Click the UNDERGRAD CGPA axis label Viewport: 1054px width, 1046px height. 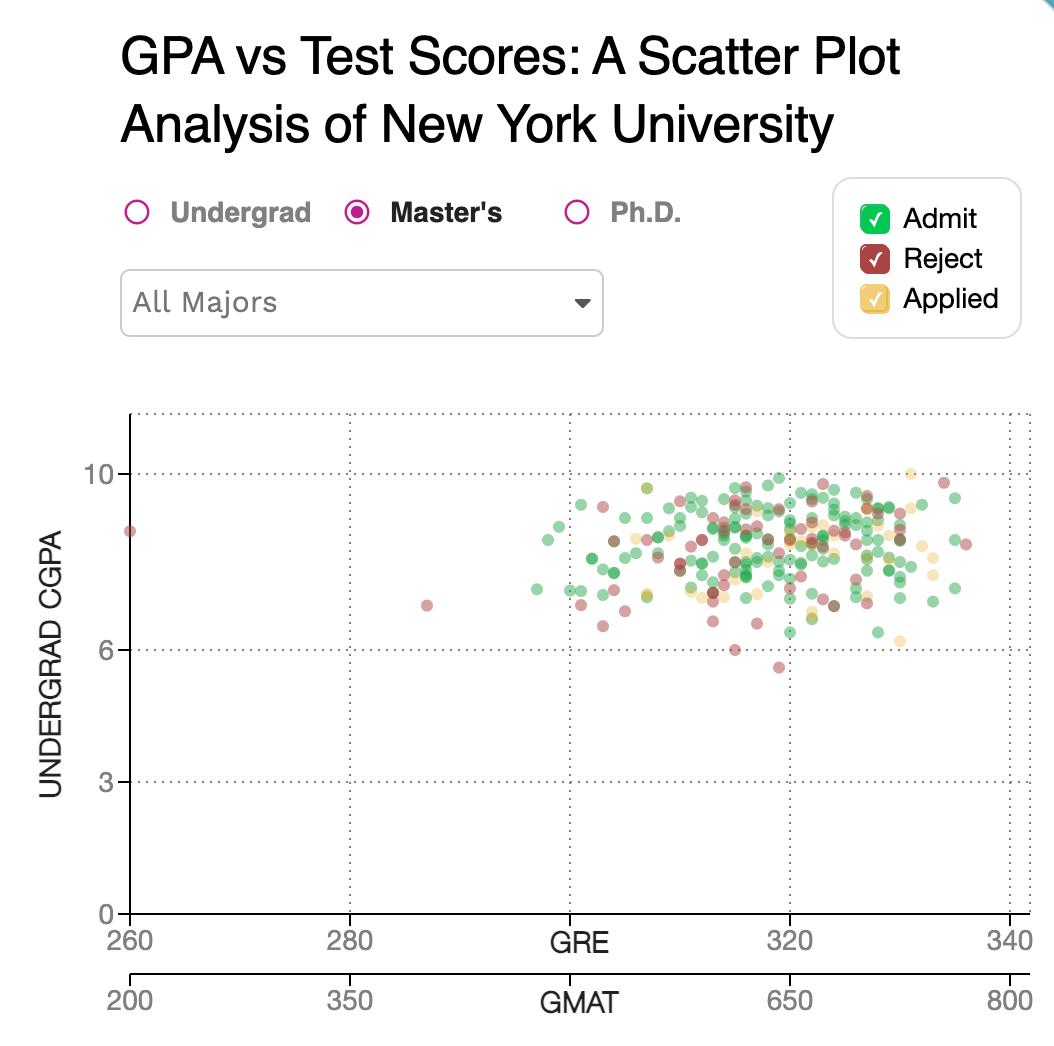click(x=52, y=663)
